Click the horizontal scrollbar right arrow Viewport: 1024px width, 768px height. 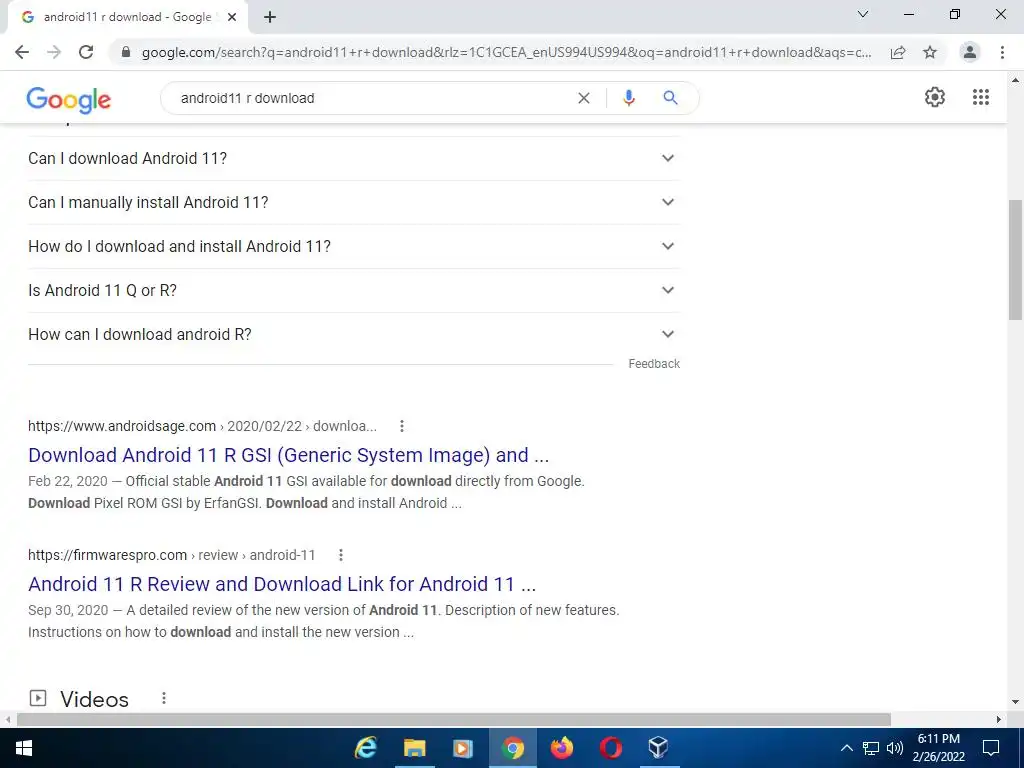pyautogui.click(x=999, y=720)
